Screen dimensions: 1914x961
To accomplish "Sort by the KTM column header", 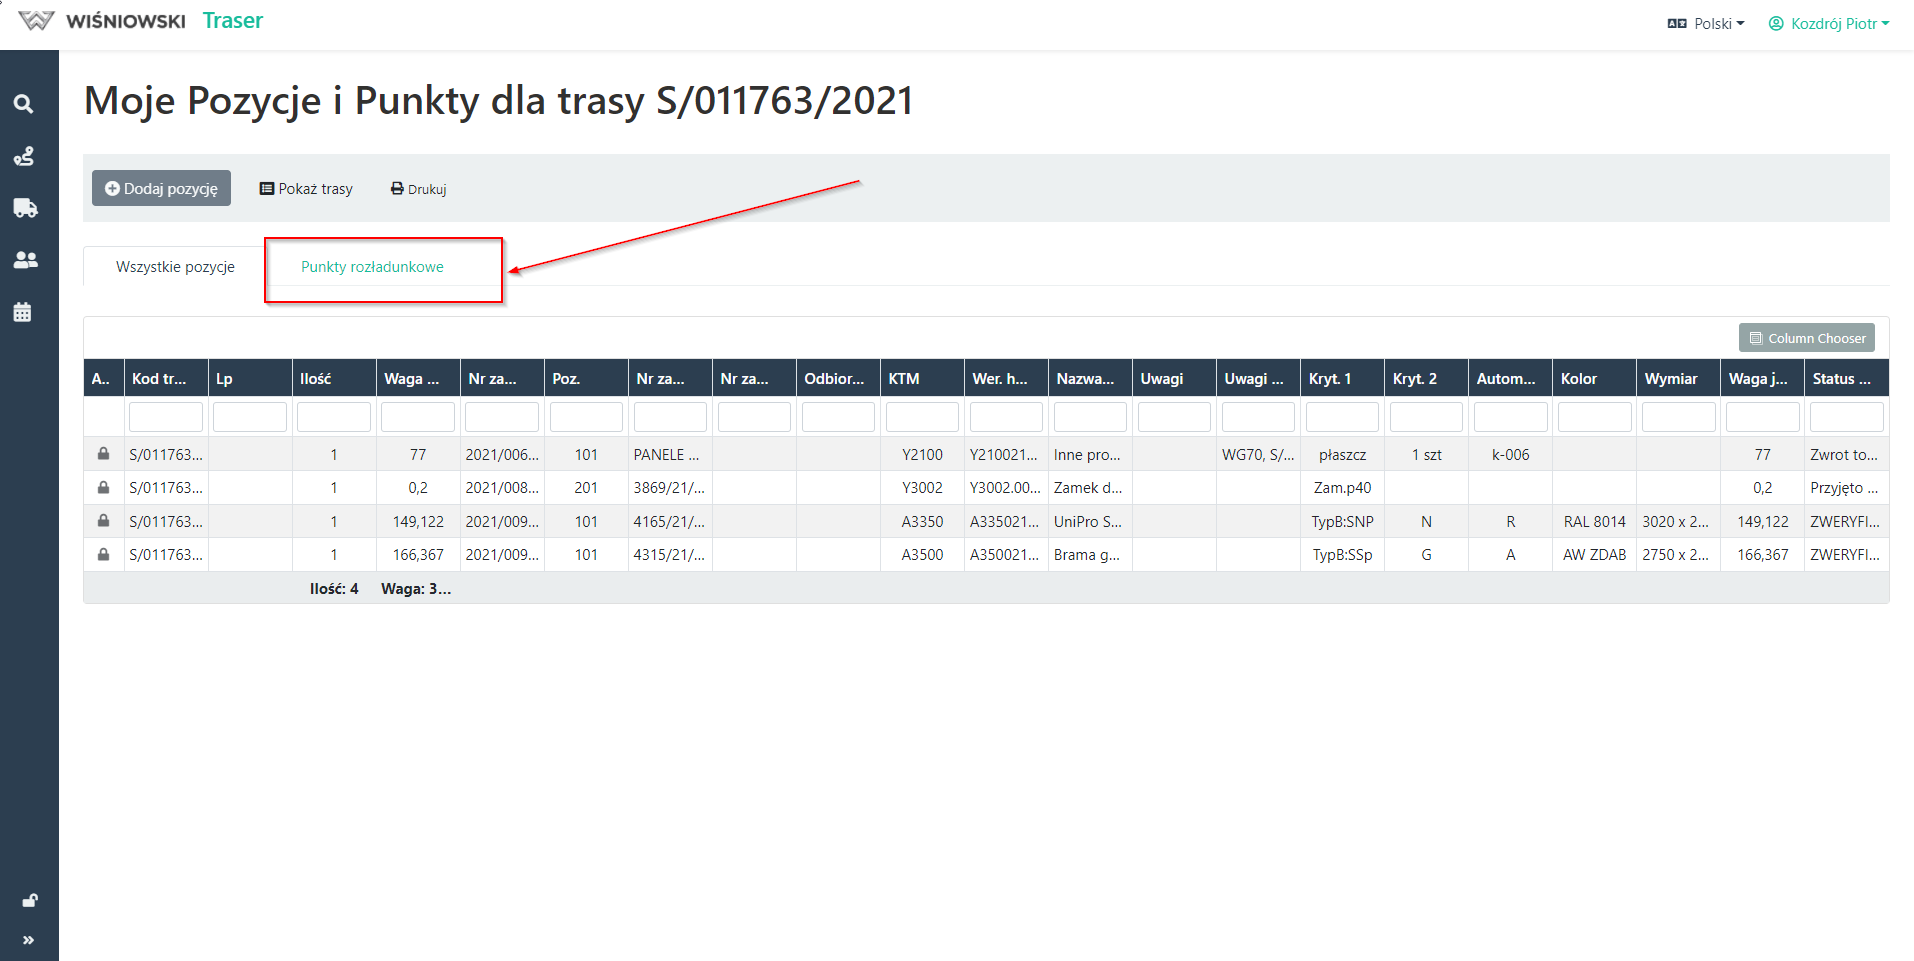I will [904, 379].
